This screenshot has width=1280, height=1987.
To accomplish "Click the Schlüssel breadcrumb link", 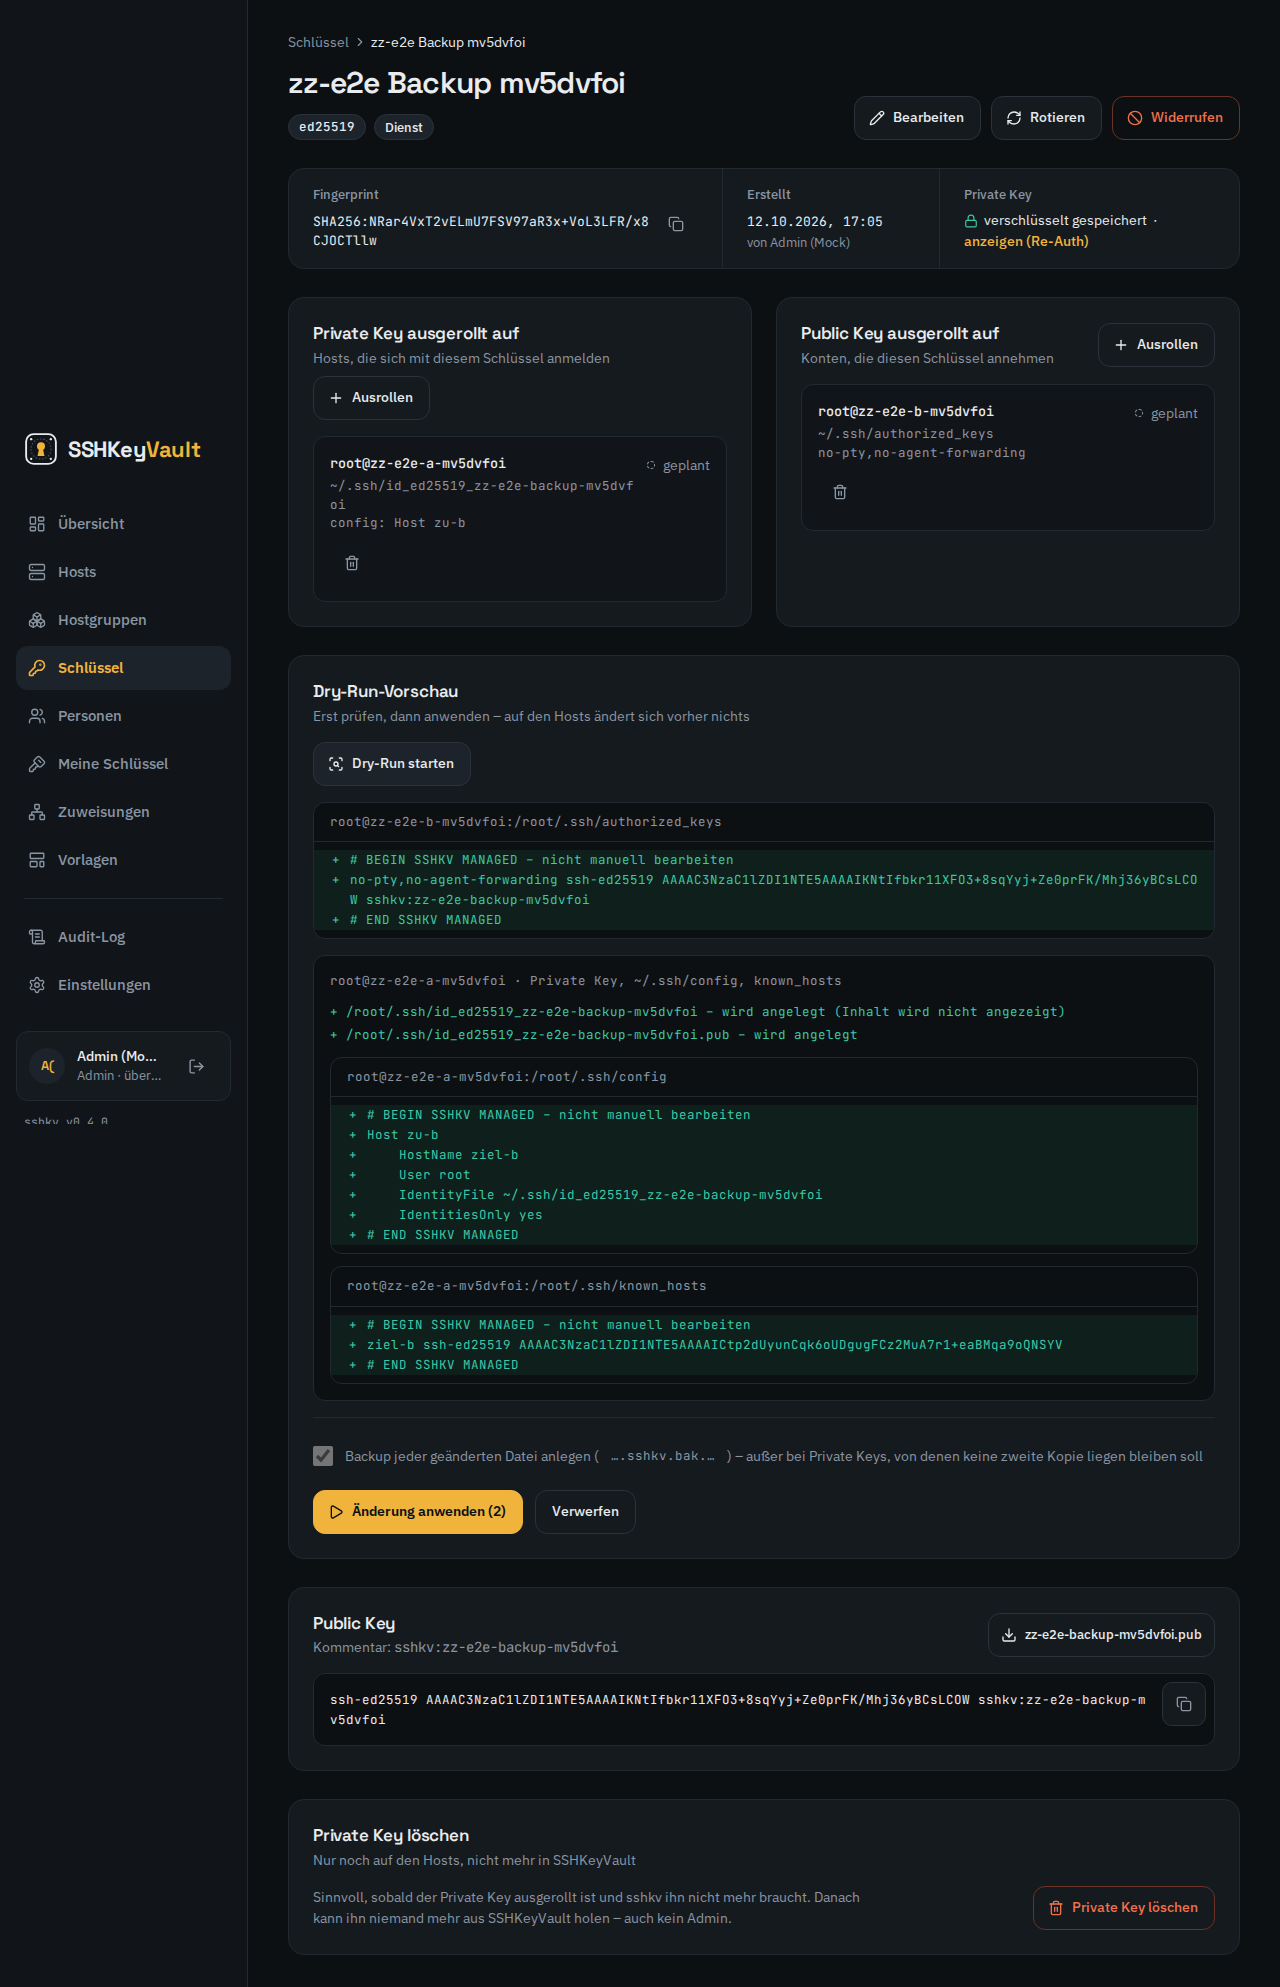I will click(318, 42).
